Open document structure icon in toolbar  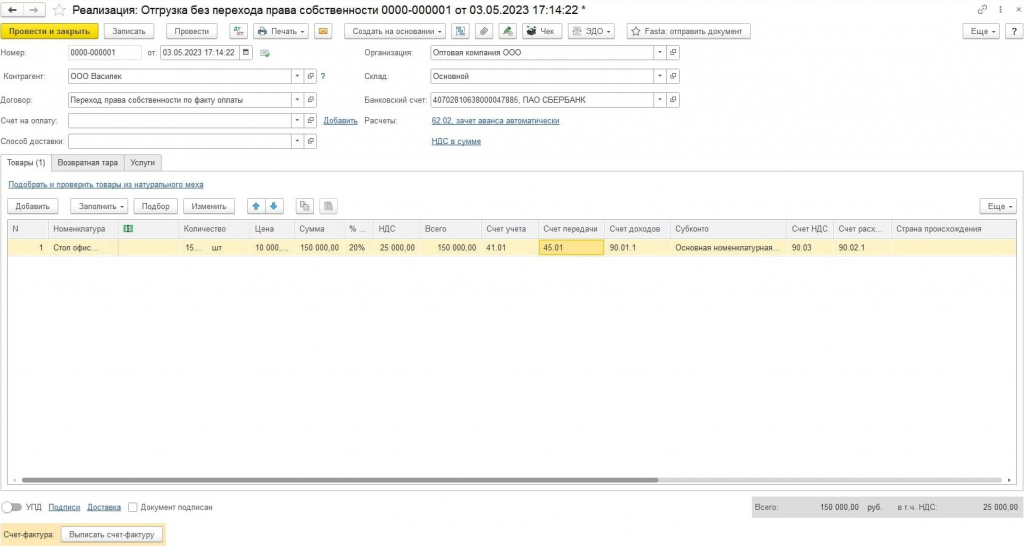[x=460, y=31]
